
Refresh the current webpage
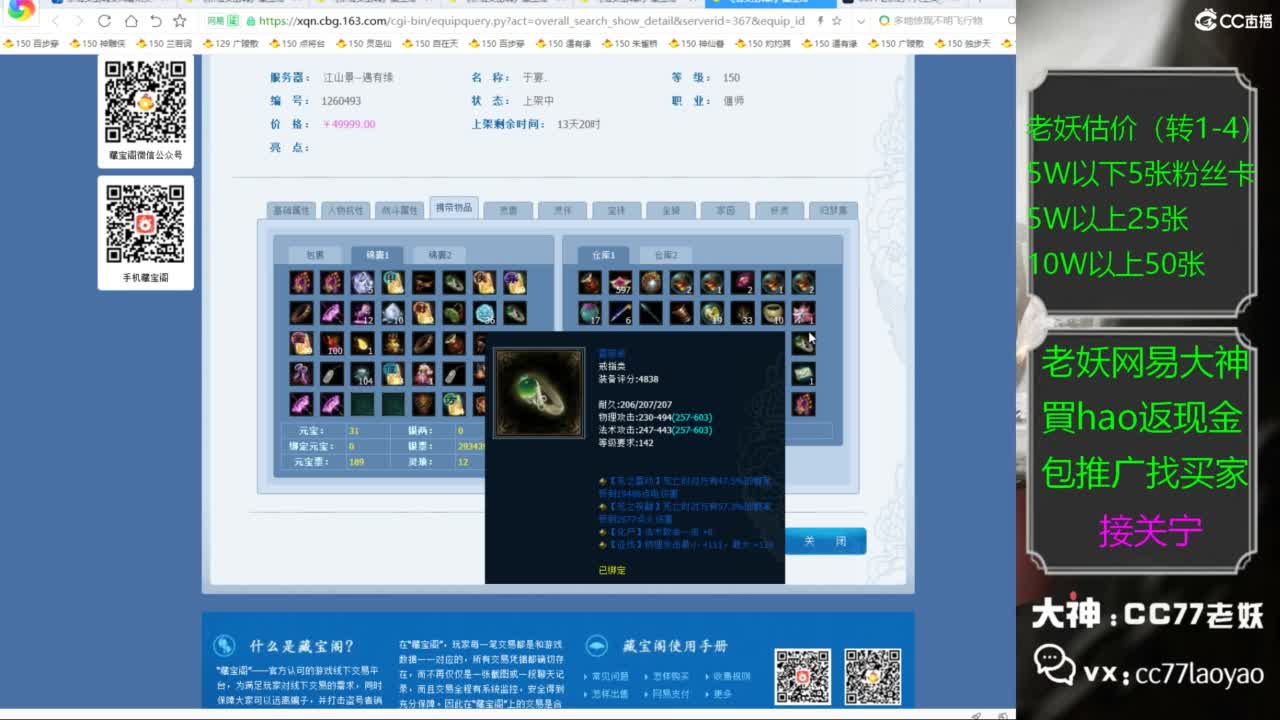(x=104, y=21)
